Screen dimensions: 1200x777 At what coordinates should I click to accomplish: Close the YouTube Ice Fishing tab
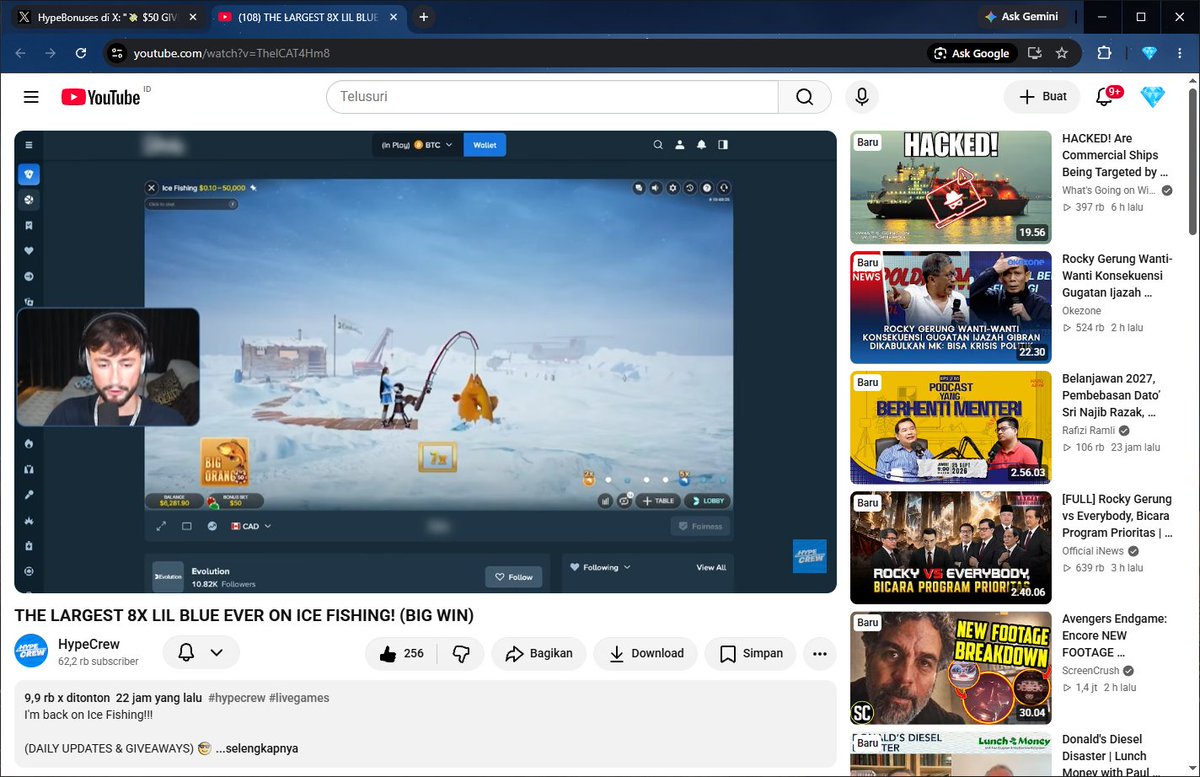pyautogui.click(x=393, y=17)
